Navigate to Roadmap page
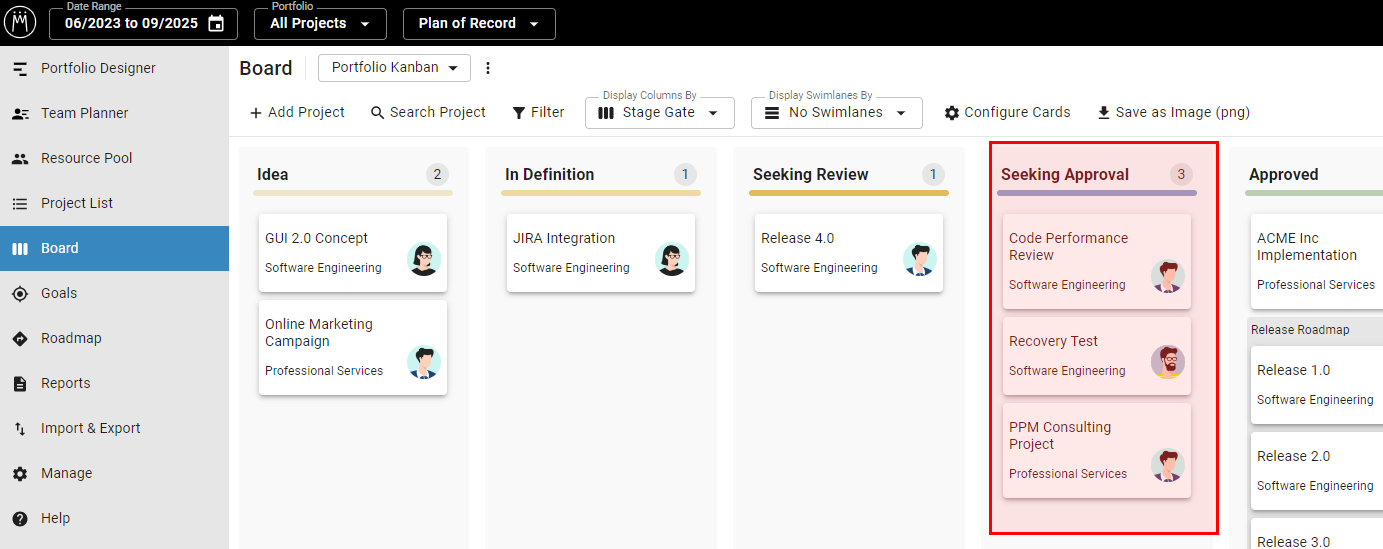This screenshot has height=549, width=1383. [x=114, y=339]
